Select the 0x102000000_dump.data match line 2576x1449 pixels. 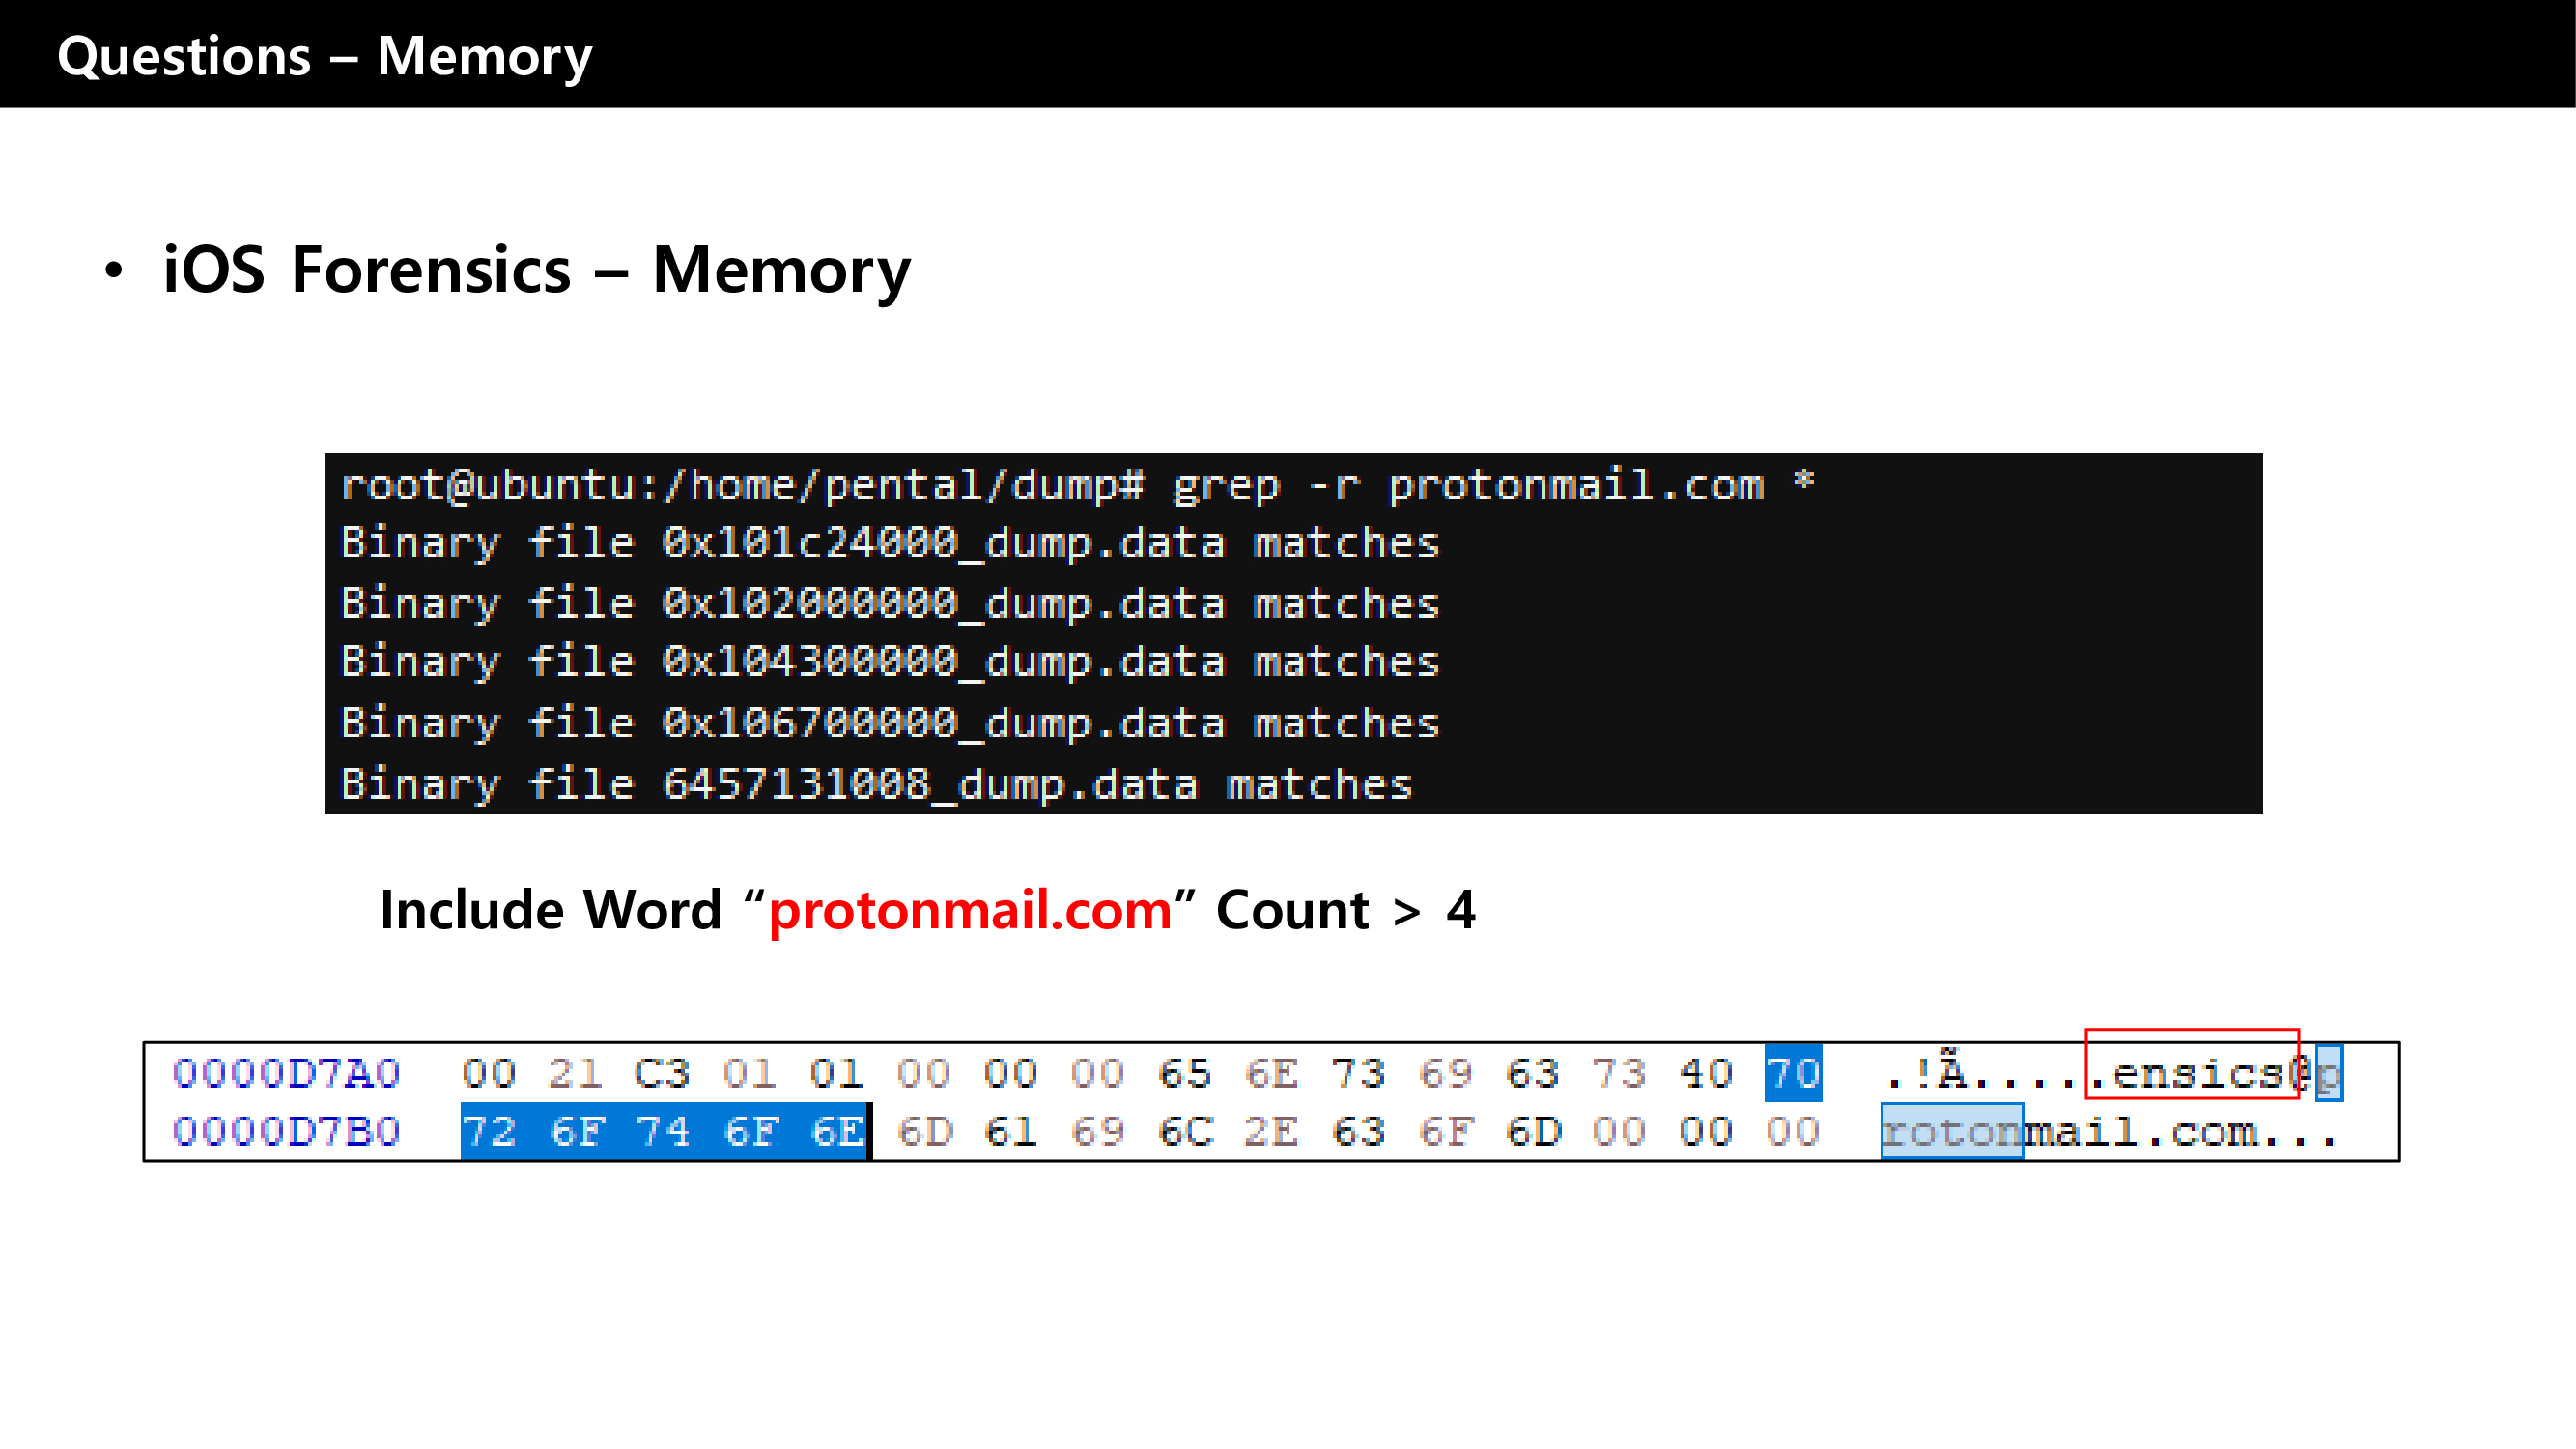click(x=889, y=603)
